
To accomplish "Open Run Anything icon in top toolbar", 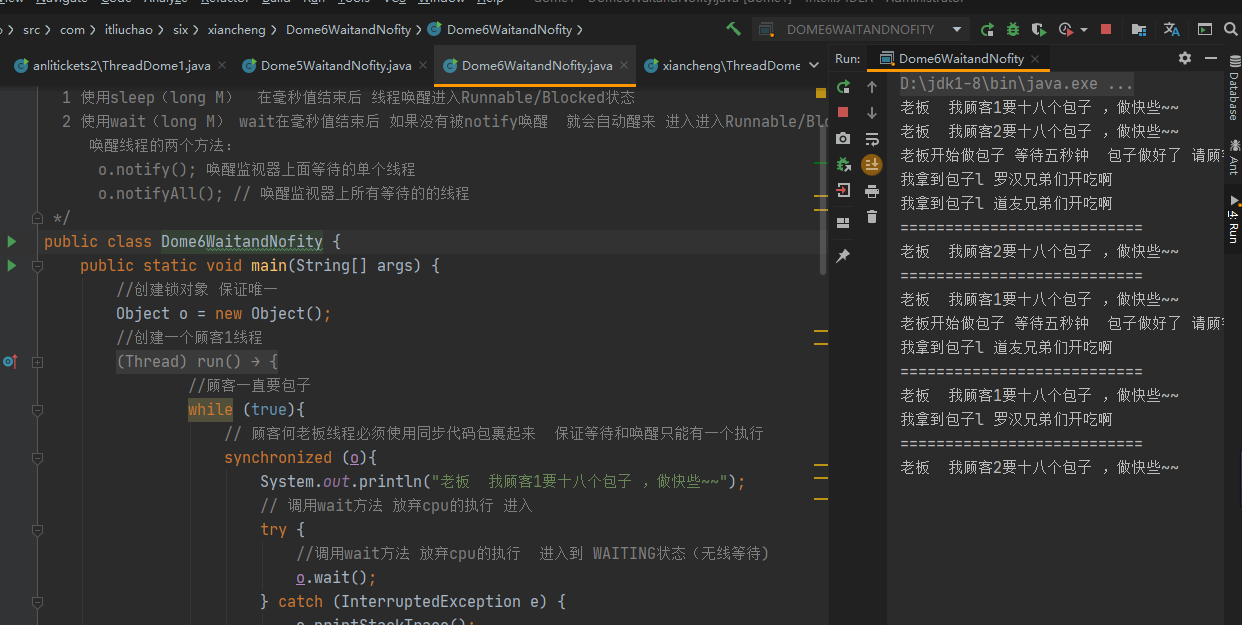I will [x=1205, y=30].
